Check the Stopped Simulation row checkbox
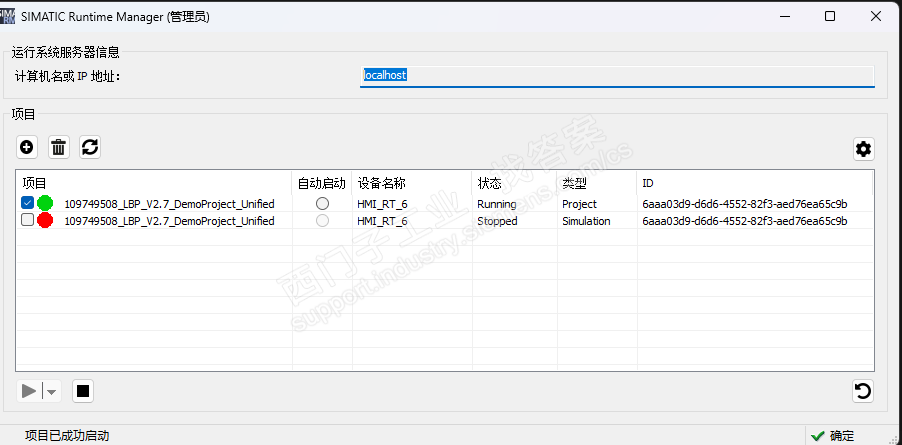902x445 pixels. pyautogui.click(x=27, y=220)
